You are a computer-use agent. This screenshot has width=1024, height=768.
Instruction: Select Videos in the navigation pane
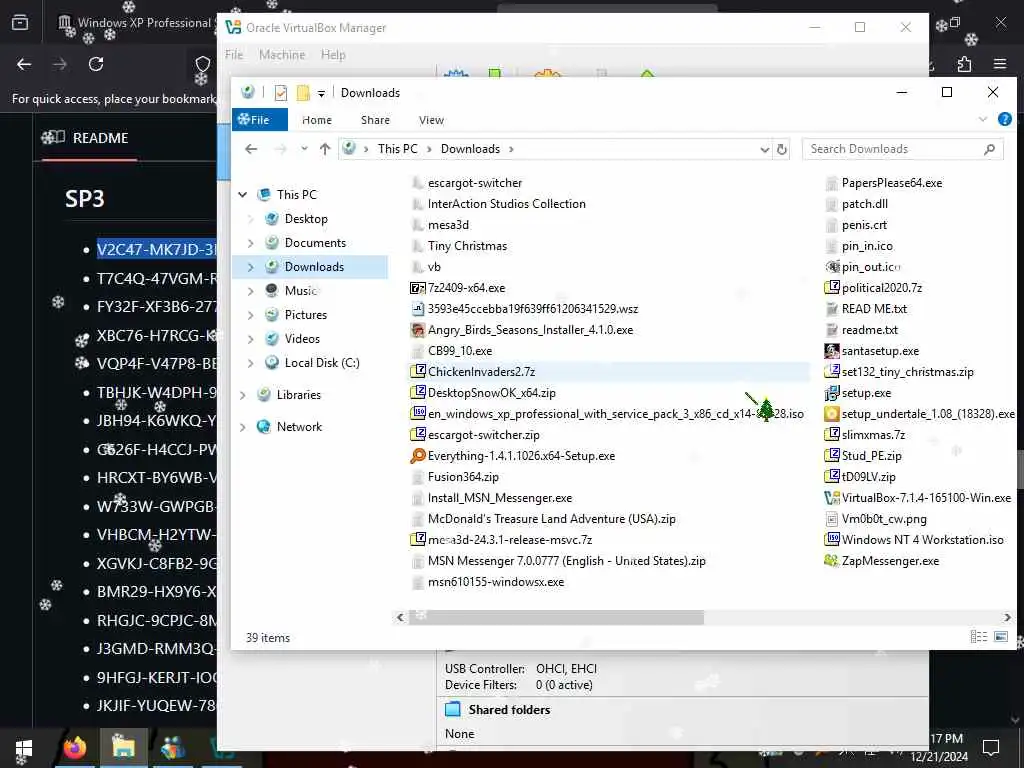[302, 339]
